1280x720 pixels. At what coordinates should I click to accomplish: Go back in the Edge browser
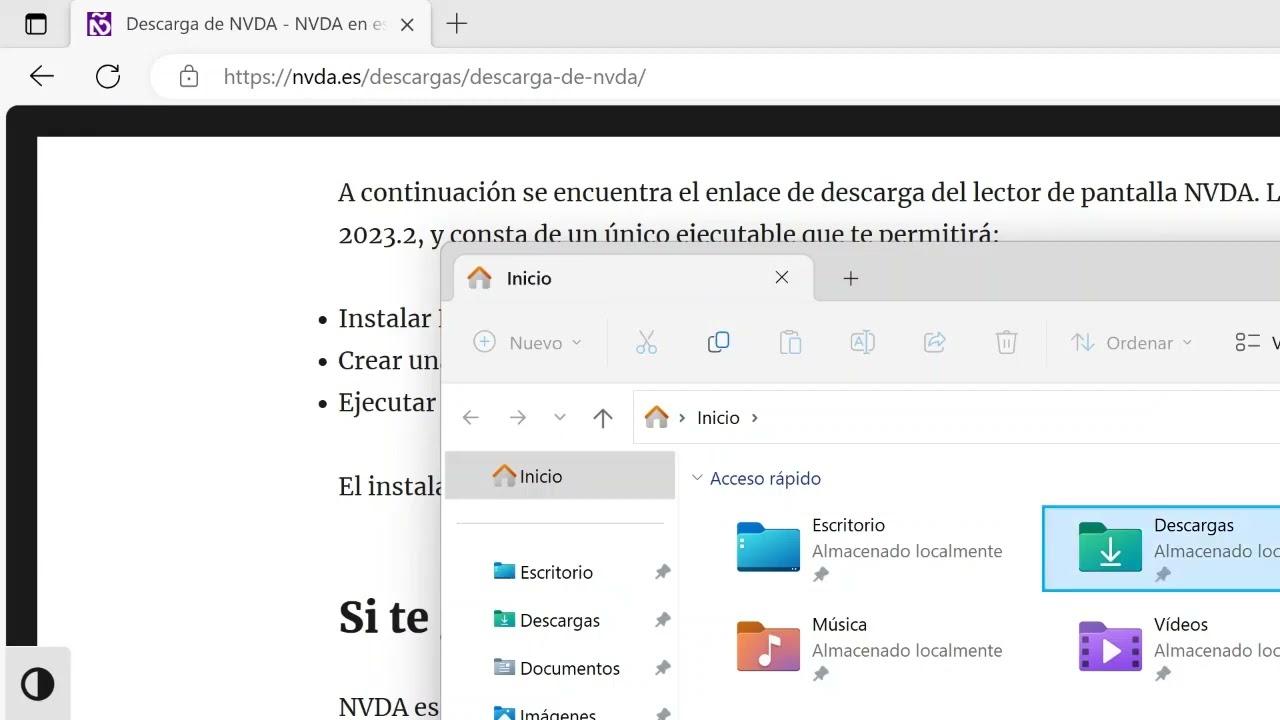click(x=41, y=76)
